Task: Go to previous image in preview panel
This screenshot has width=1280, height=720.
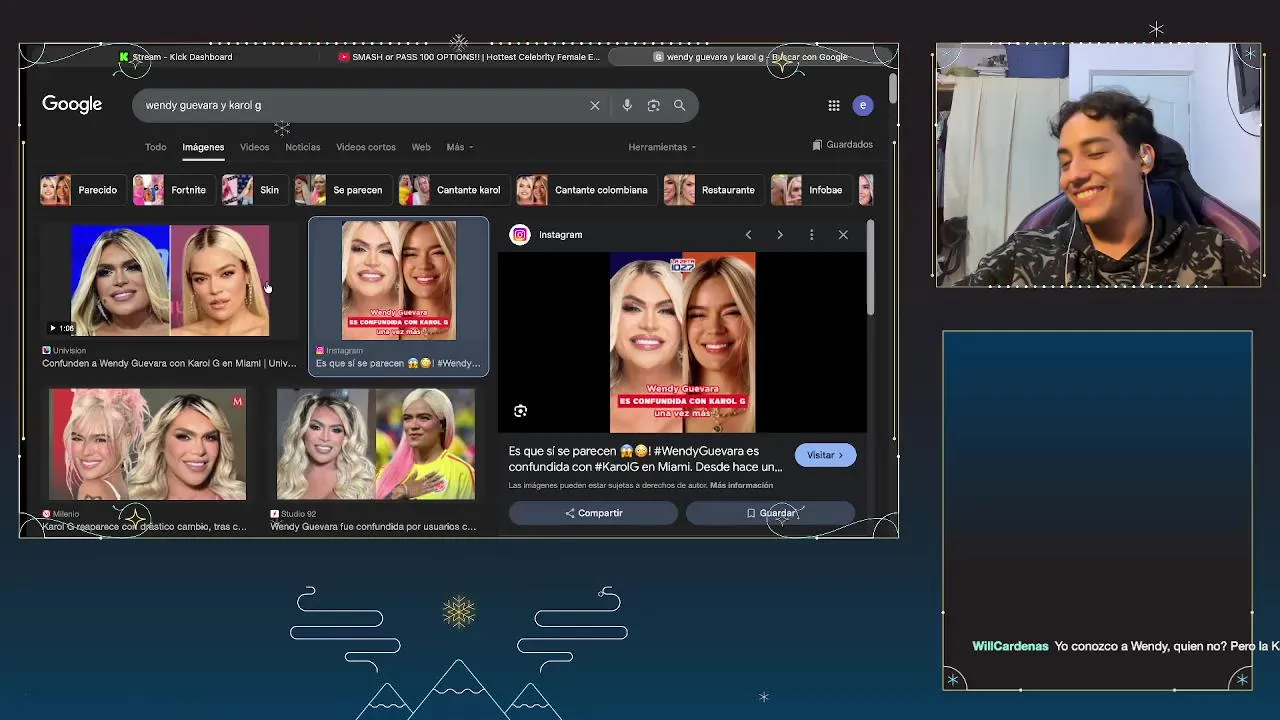Action: (748, 234)
